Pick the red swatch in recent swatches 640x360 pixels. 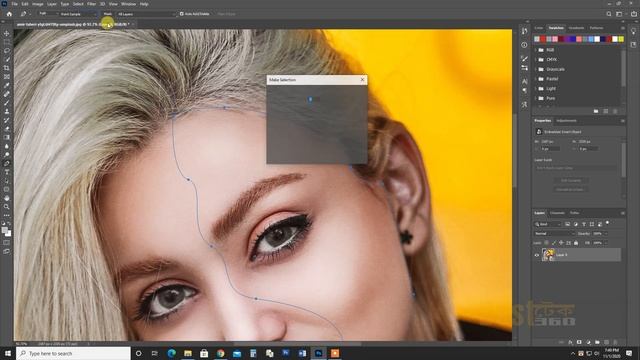point(543,39)
